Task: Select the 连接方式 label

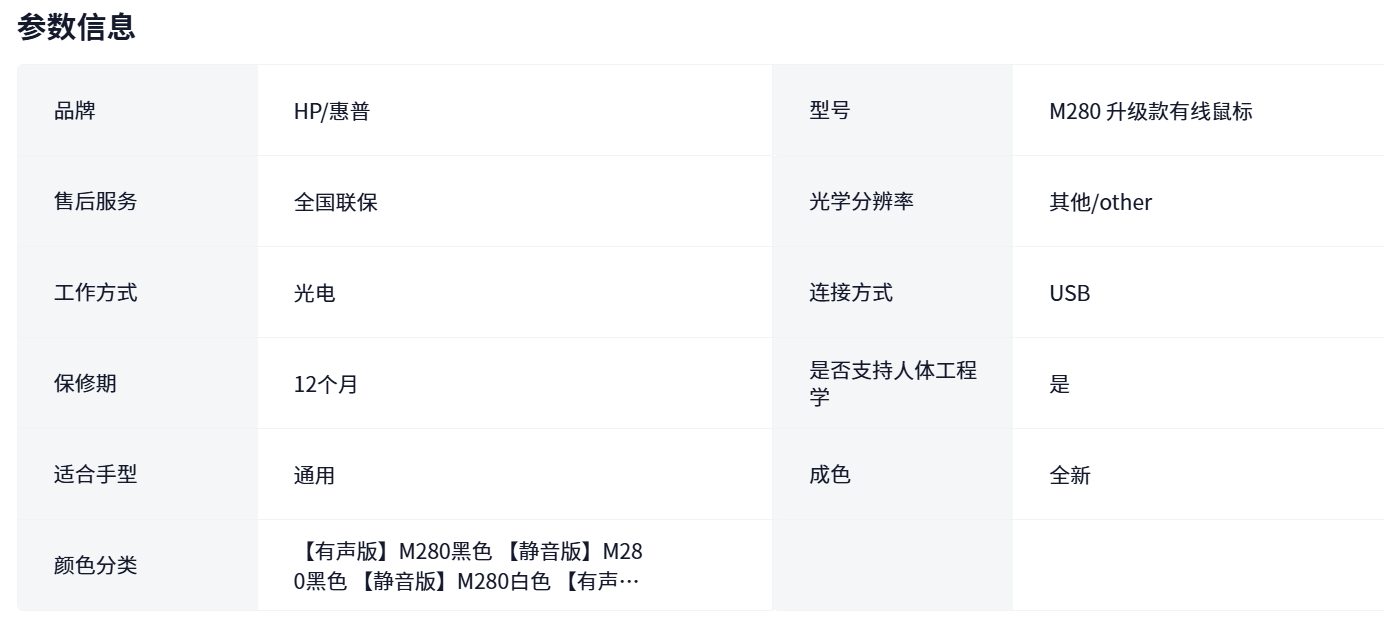Action: (x=850, y=293)
